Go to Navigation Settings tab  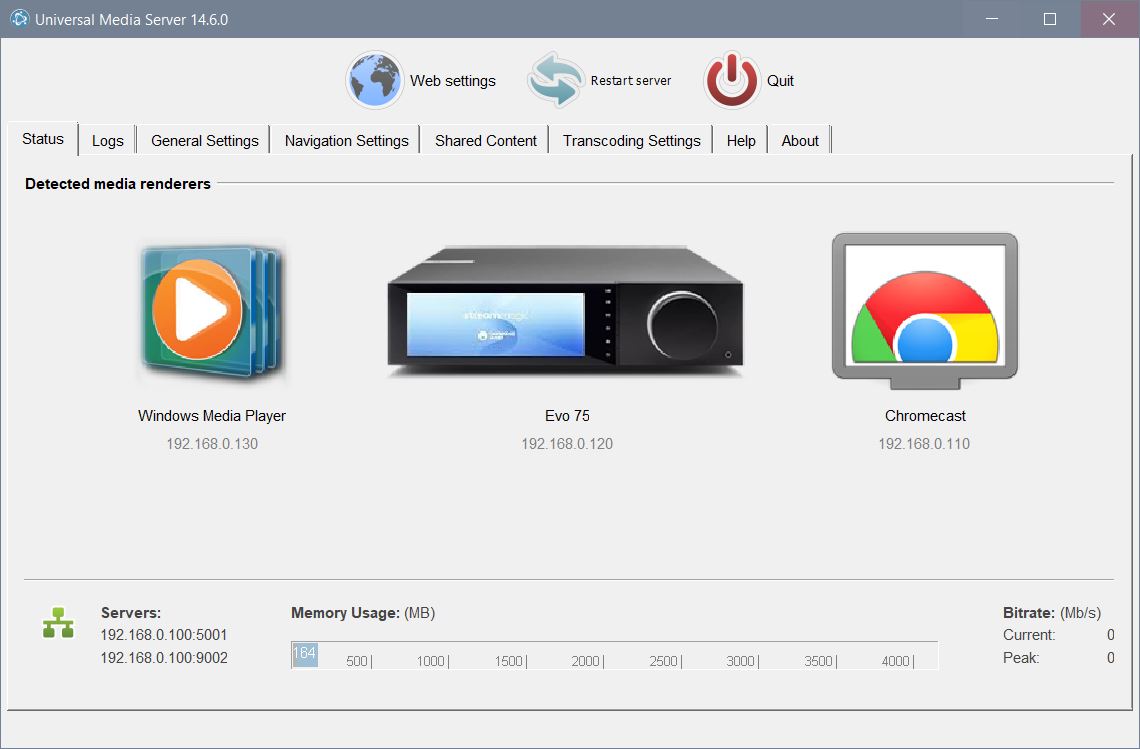pyautogui.click(x=346, y=140)
